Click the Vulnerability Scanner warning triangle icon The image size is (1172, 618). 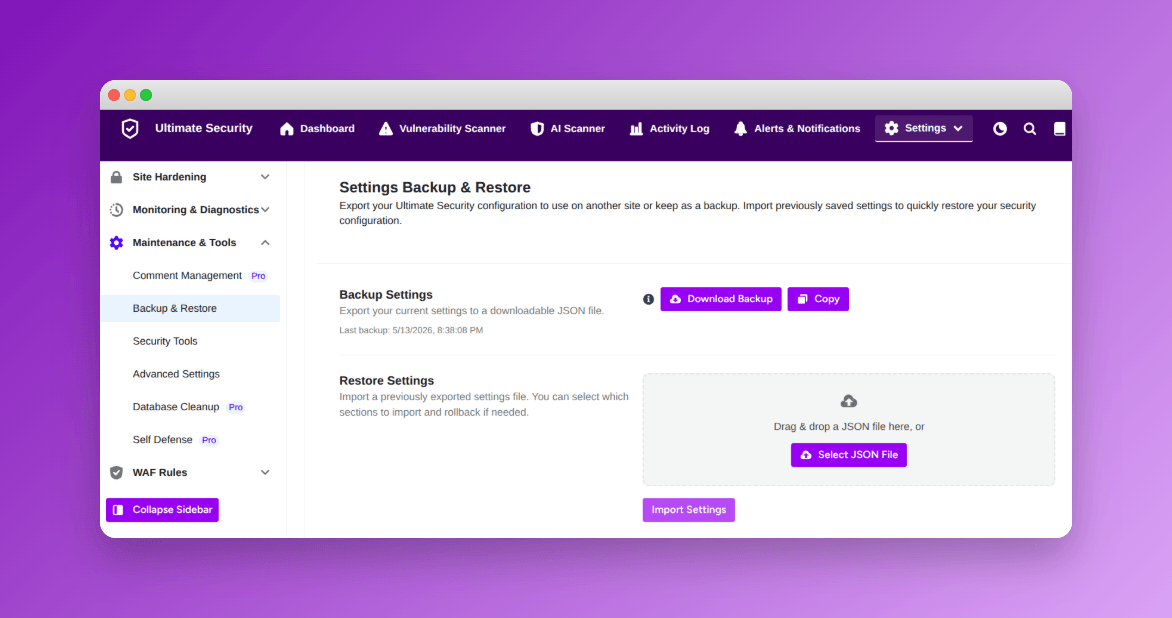pos(386,129)
